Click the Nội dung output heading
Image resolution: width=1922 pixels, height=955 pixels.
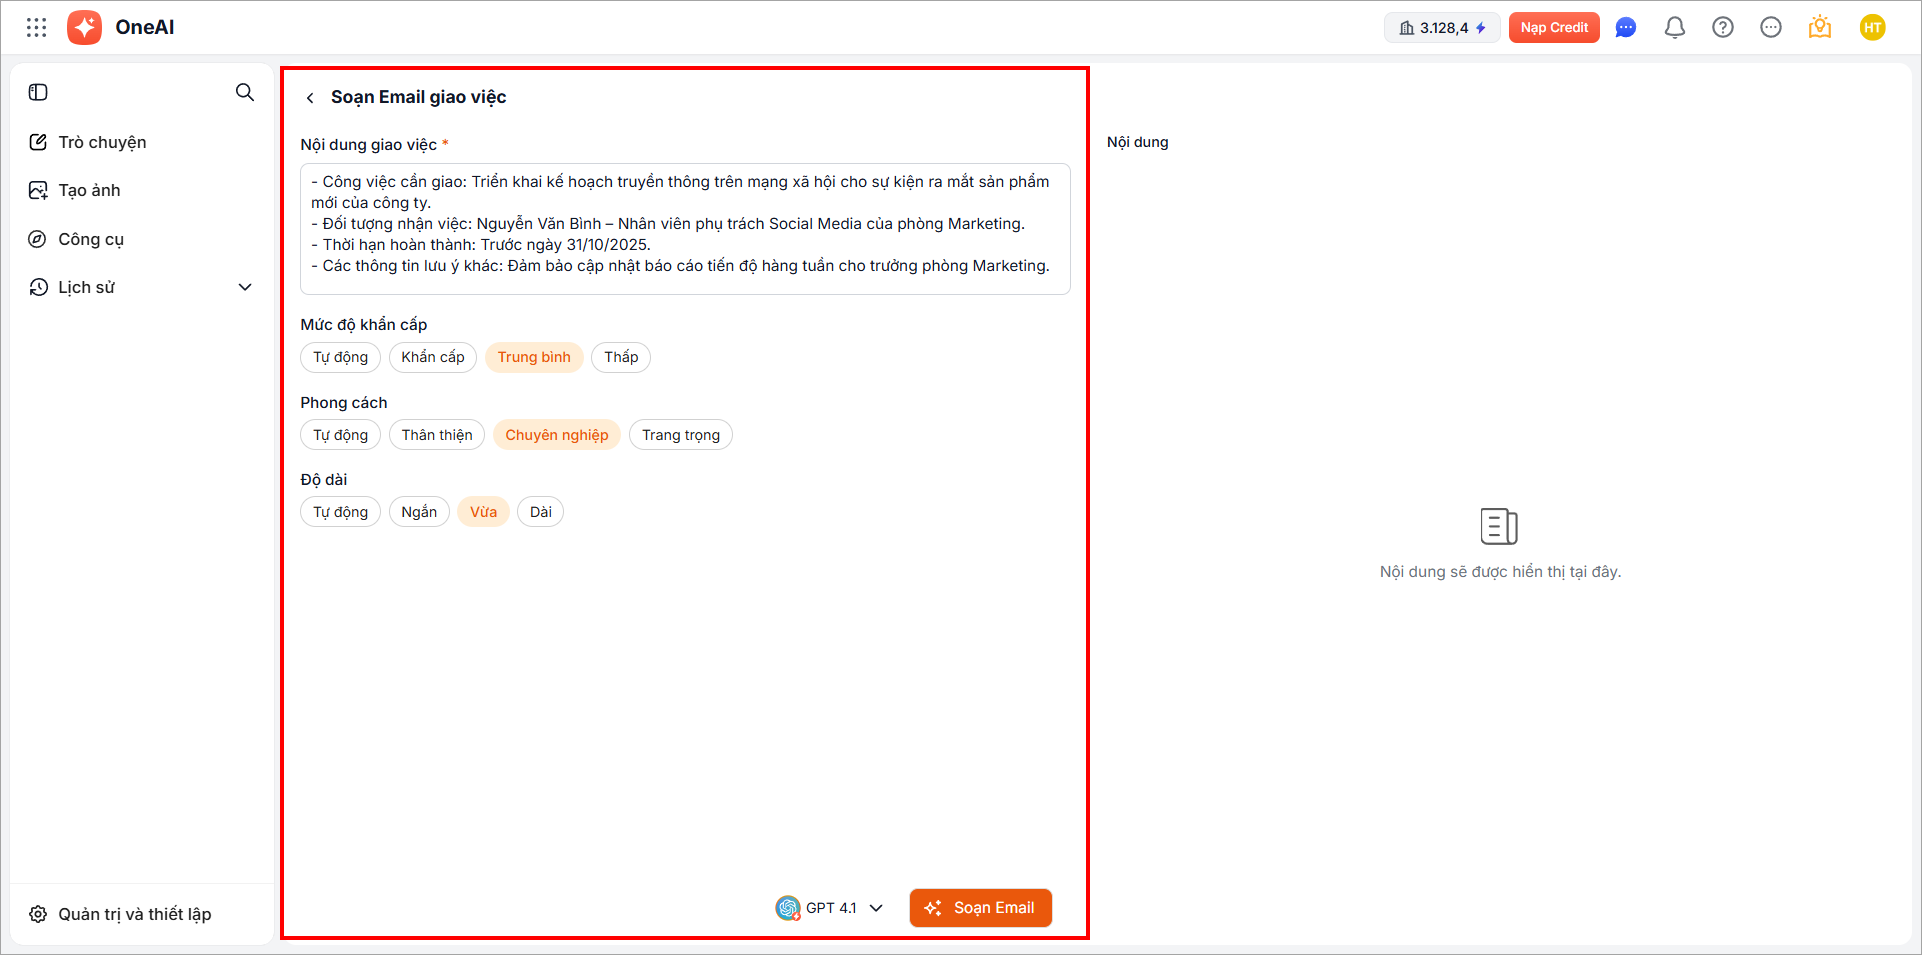[1138, 142]
